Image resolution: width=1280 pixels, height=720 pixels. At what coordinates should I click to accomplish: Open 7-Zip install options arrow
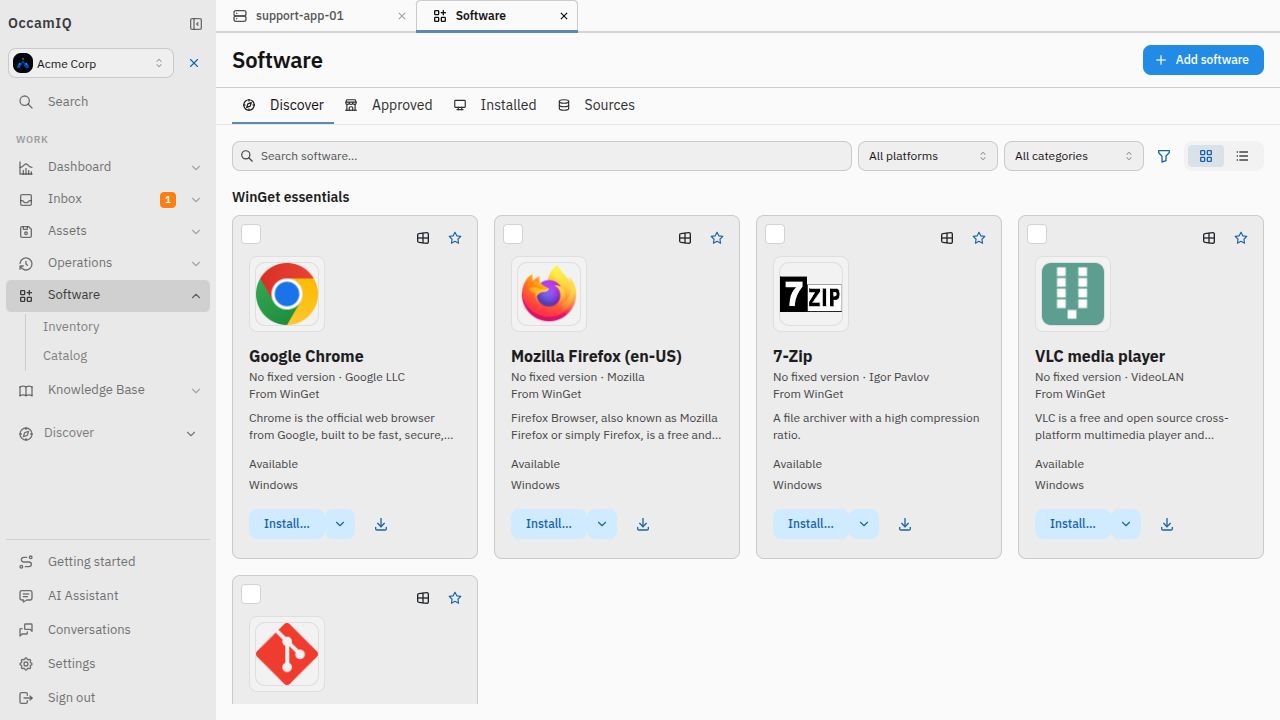pos(864,524)
